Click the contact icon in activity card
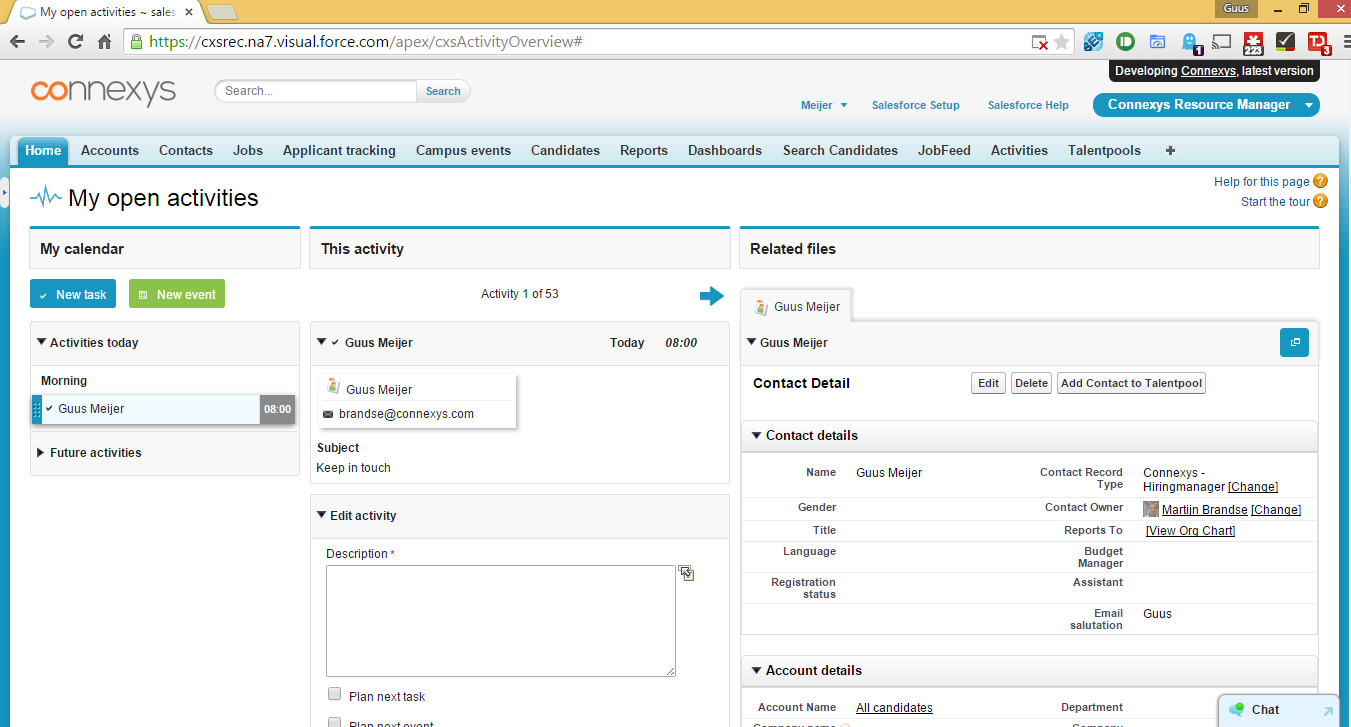This screenshot has width=1351, height=727. coord(333,388)
